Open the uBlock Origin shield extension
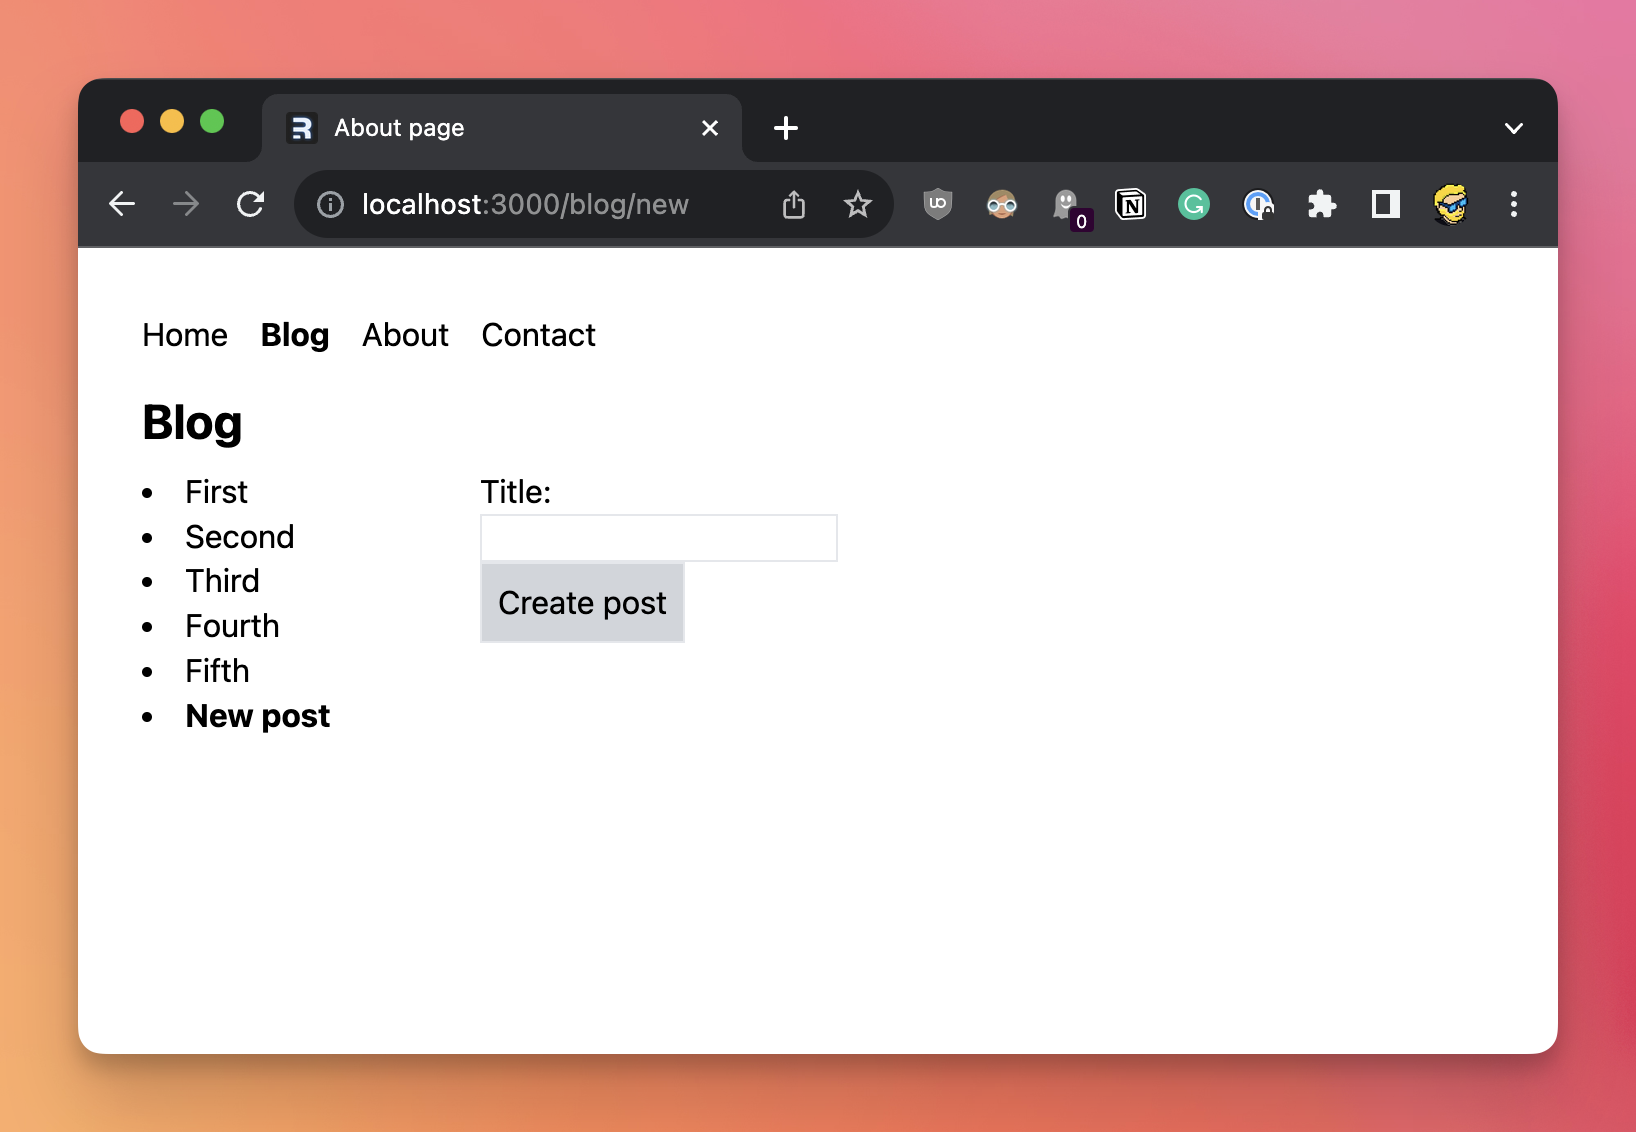The height and width of the screenshot is (1132, 1636). (x=937, y=204)
